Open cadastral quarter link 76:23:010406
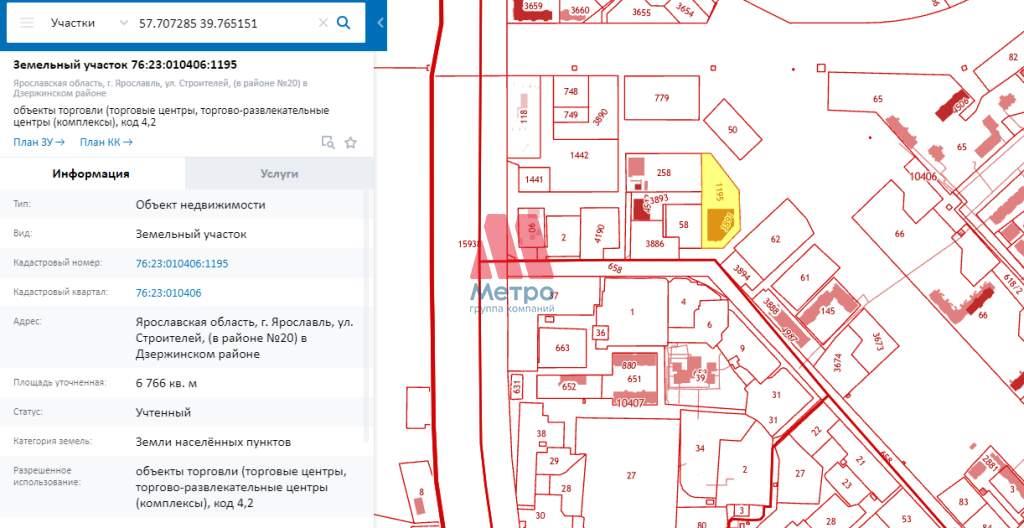The image size is (1024, 528). pyautogui.click(x=168, y=293)
